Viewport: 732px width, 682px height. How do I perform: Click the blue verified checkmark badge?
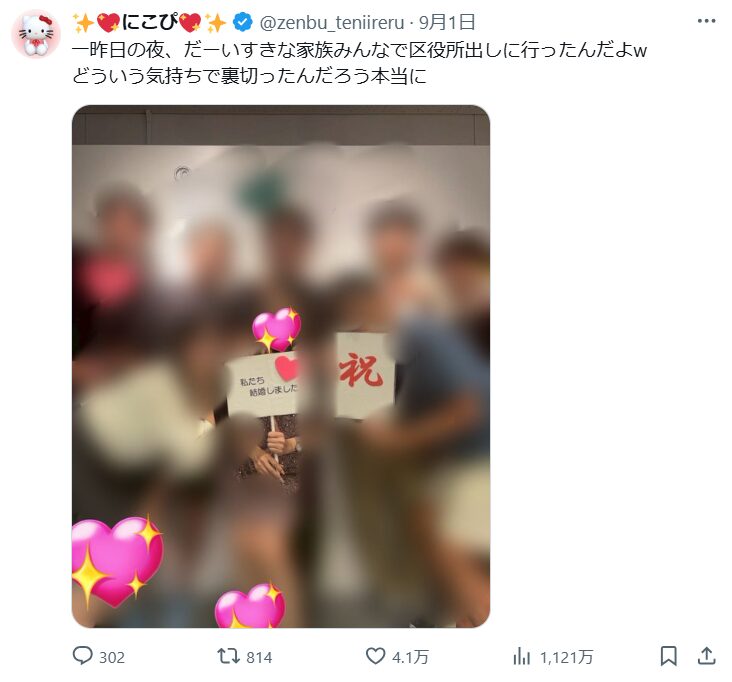[x=243, y=22]
